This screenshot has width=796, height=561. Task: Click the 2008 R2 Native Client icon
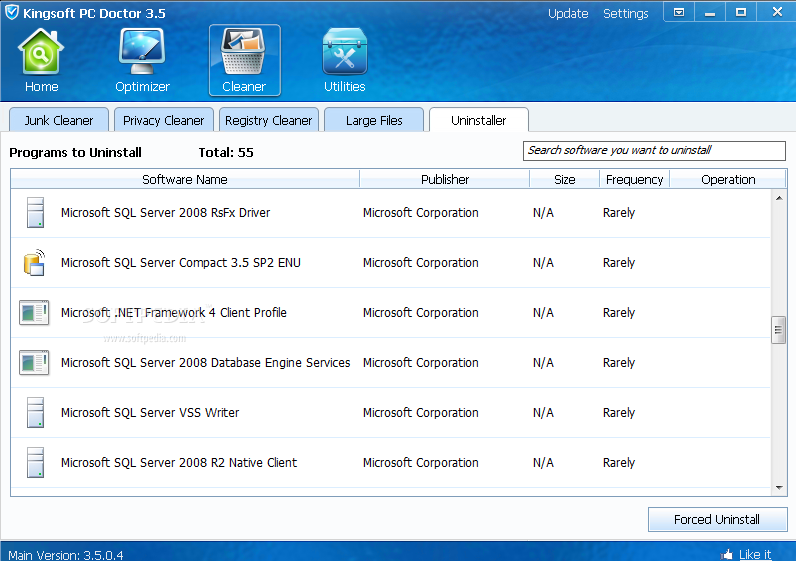pos(35,463)
